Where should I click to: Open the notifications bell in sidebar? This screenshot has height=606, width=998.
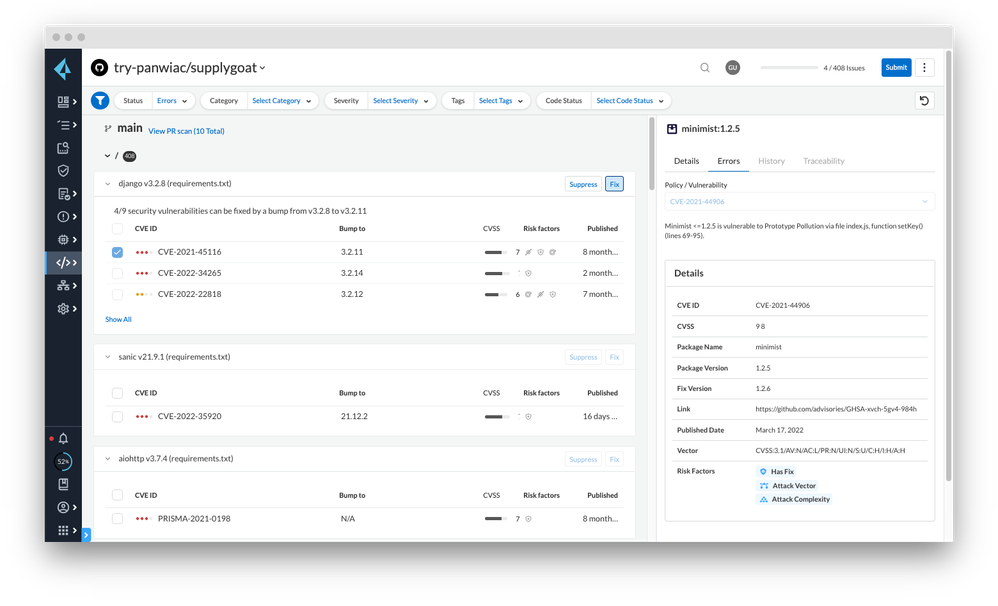pyautogui.click(x=64, y=439)
